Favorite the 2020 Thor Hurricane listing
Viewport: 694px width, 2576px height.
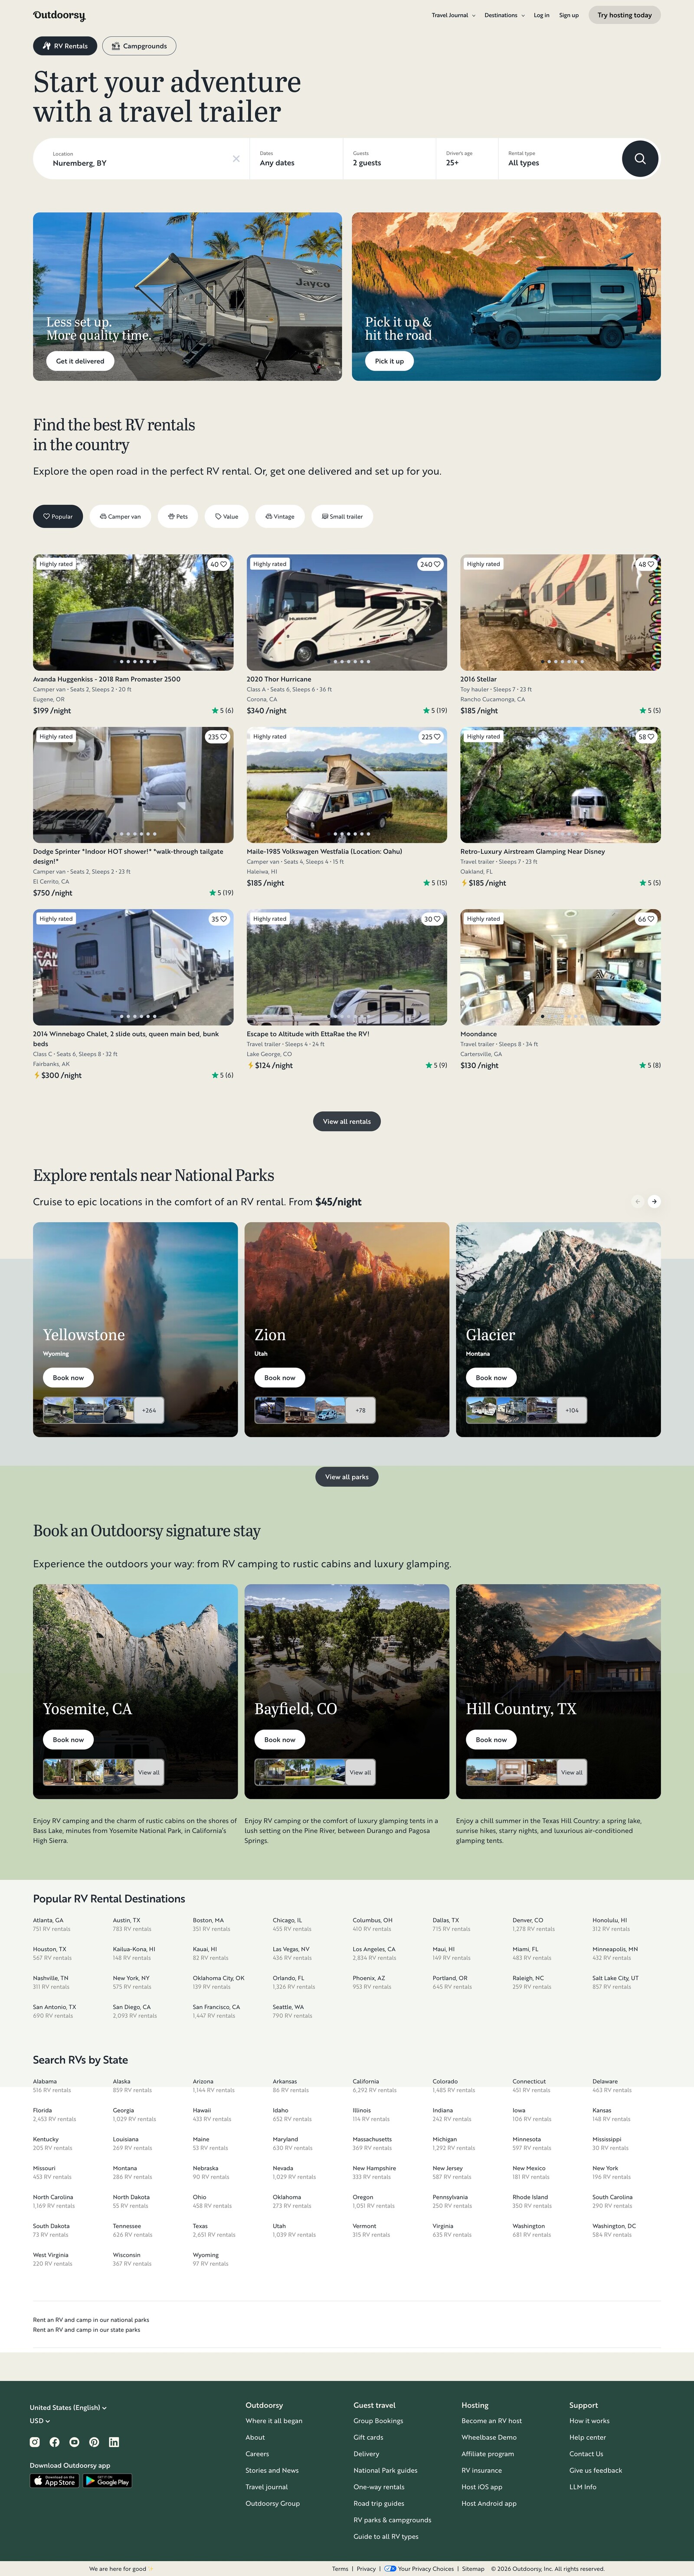(430, 564)
